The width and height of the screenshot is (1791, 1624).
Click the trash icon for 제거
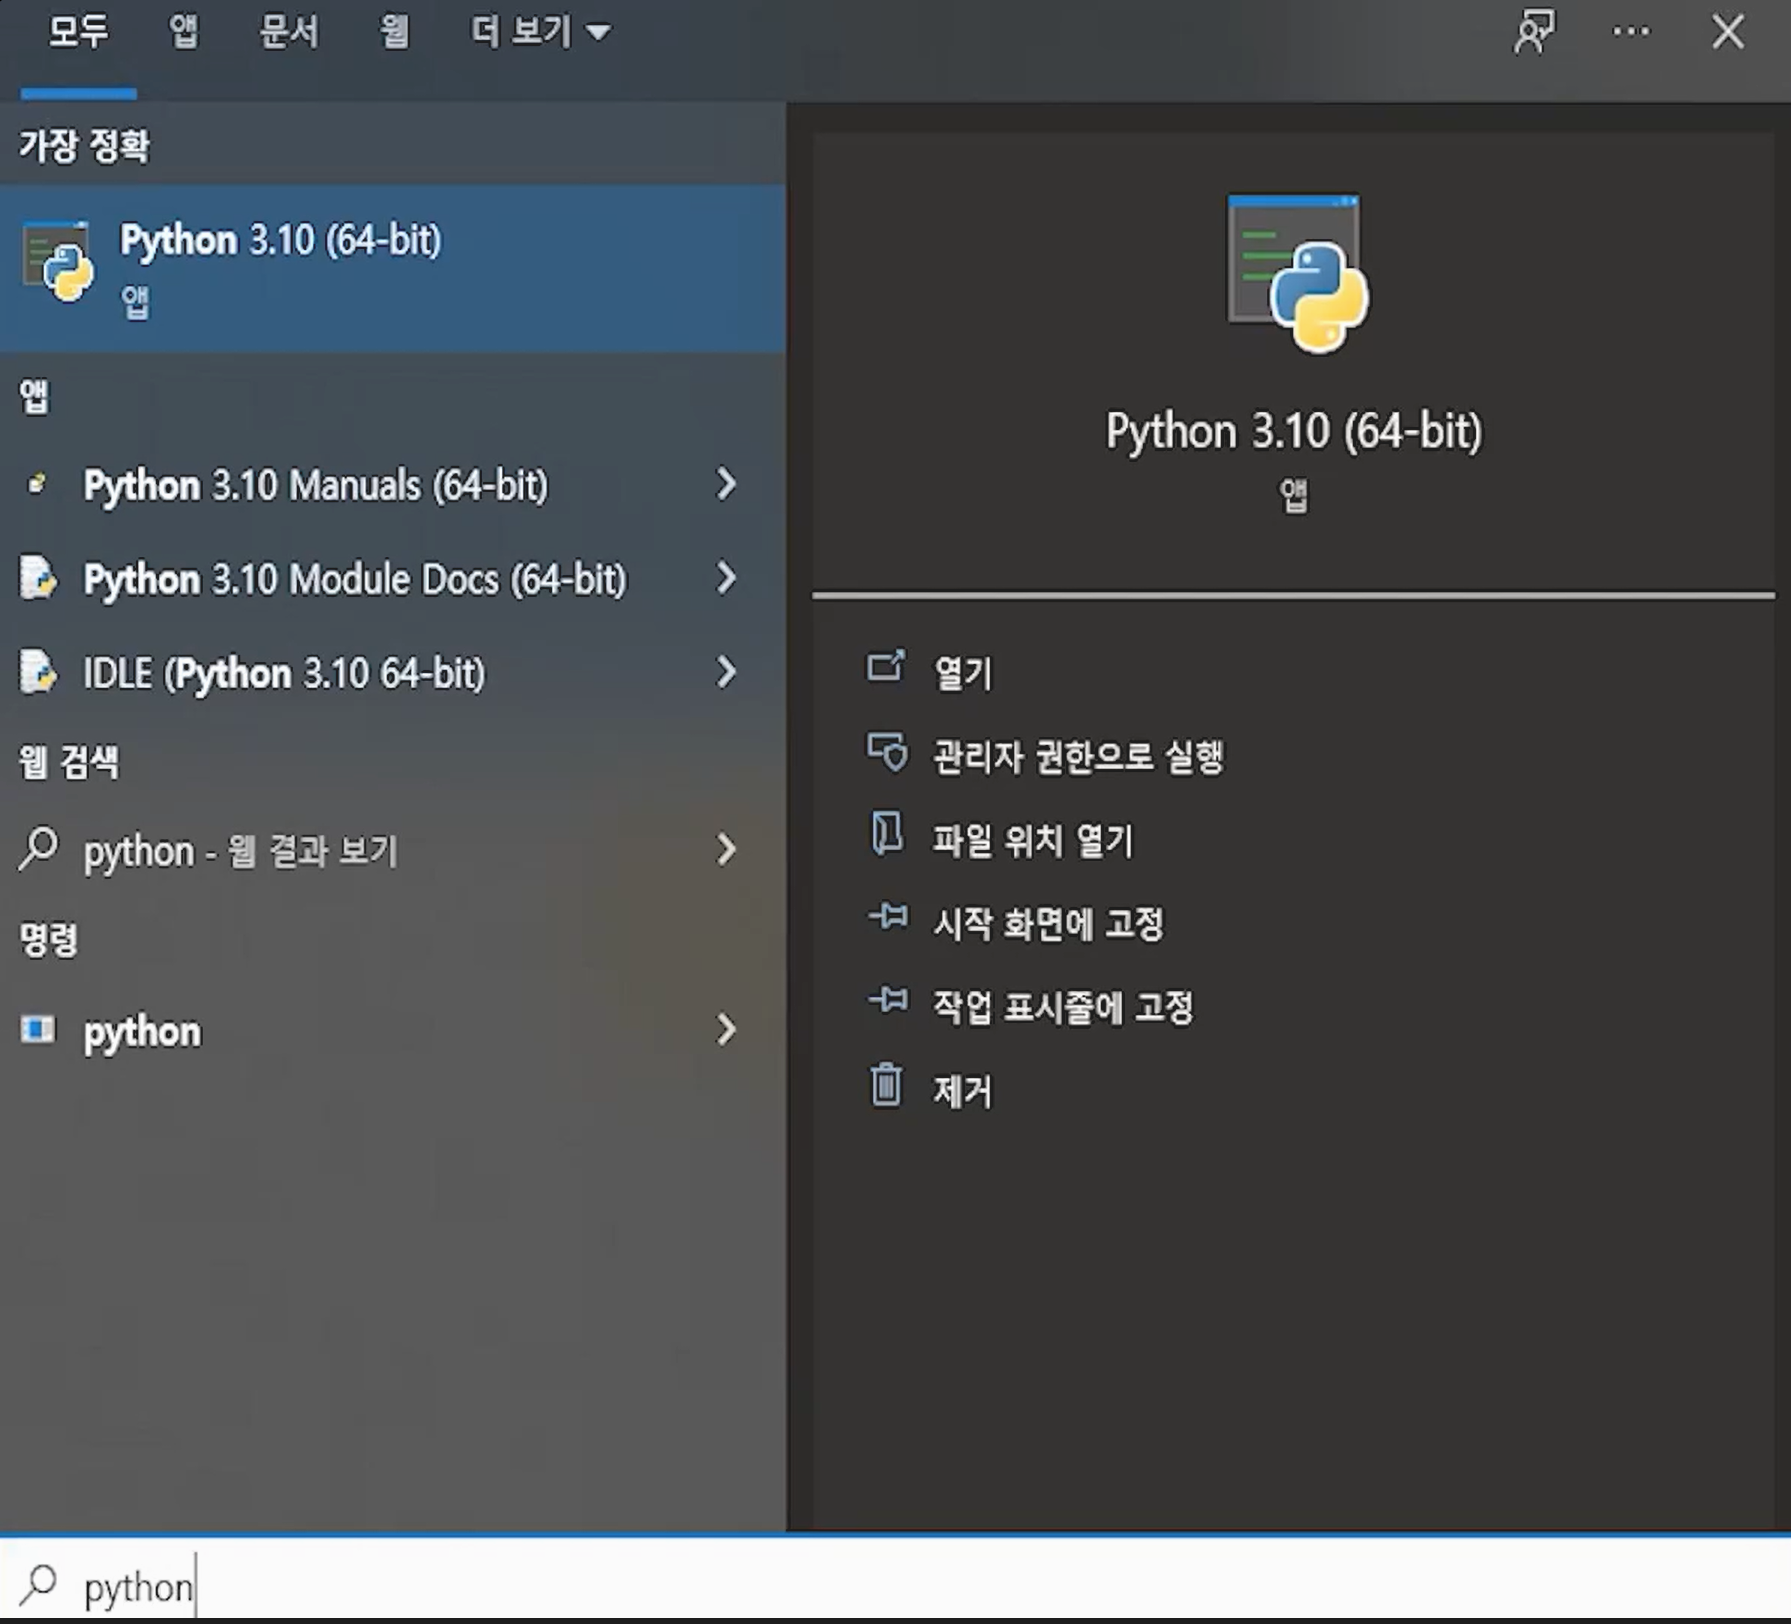(886, 1085)
